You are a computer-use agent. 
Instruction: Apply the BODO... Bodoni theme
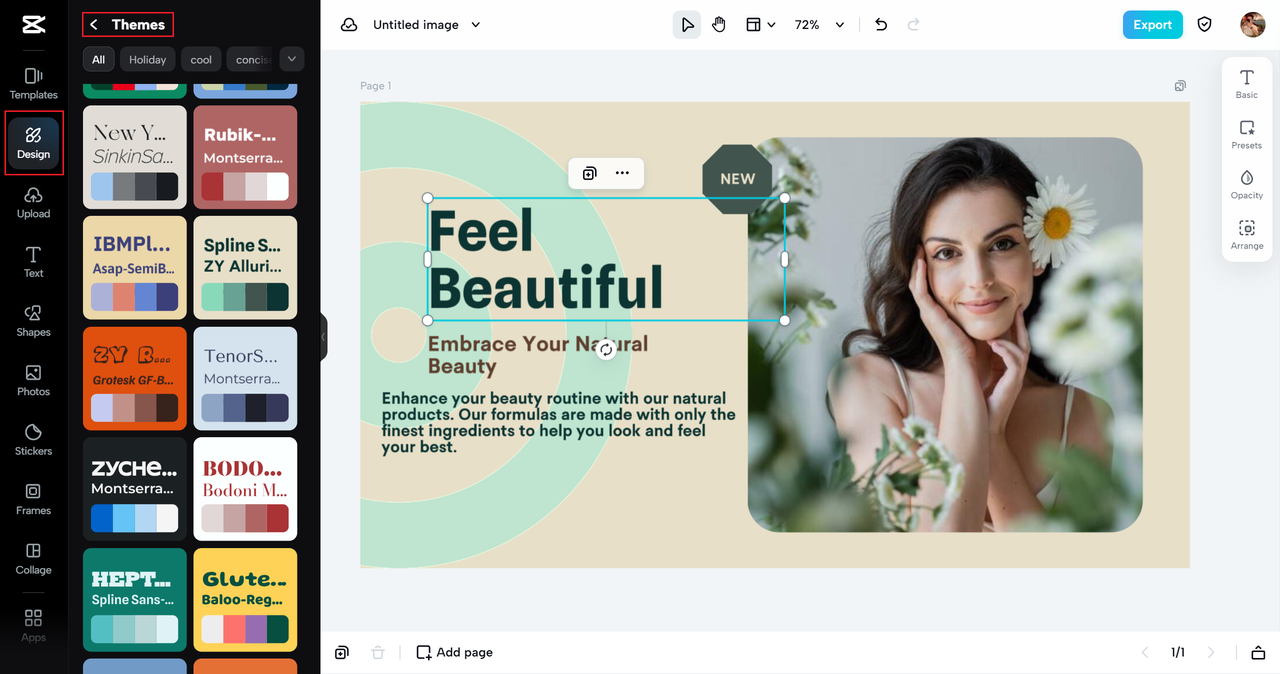coord(245,489)
